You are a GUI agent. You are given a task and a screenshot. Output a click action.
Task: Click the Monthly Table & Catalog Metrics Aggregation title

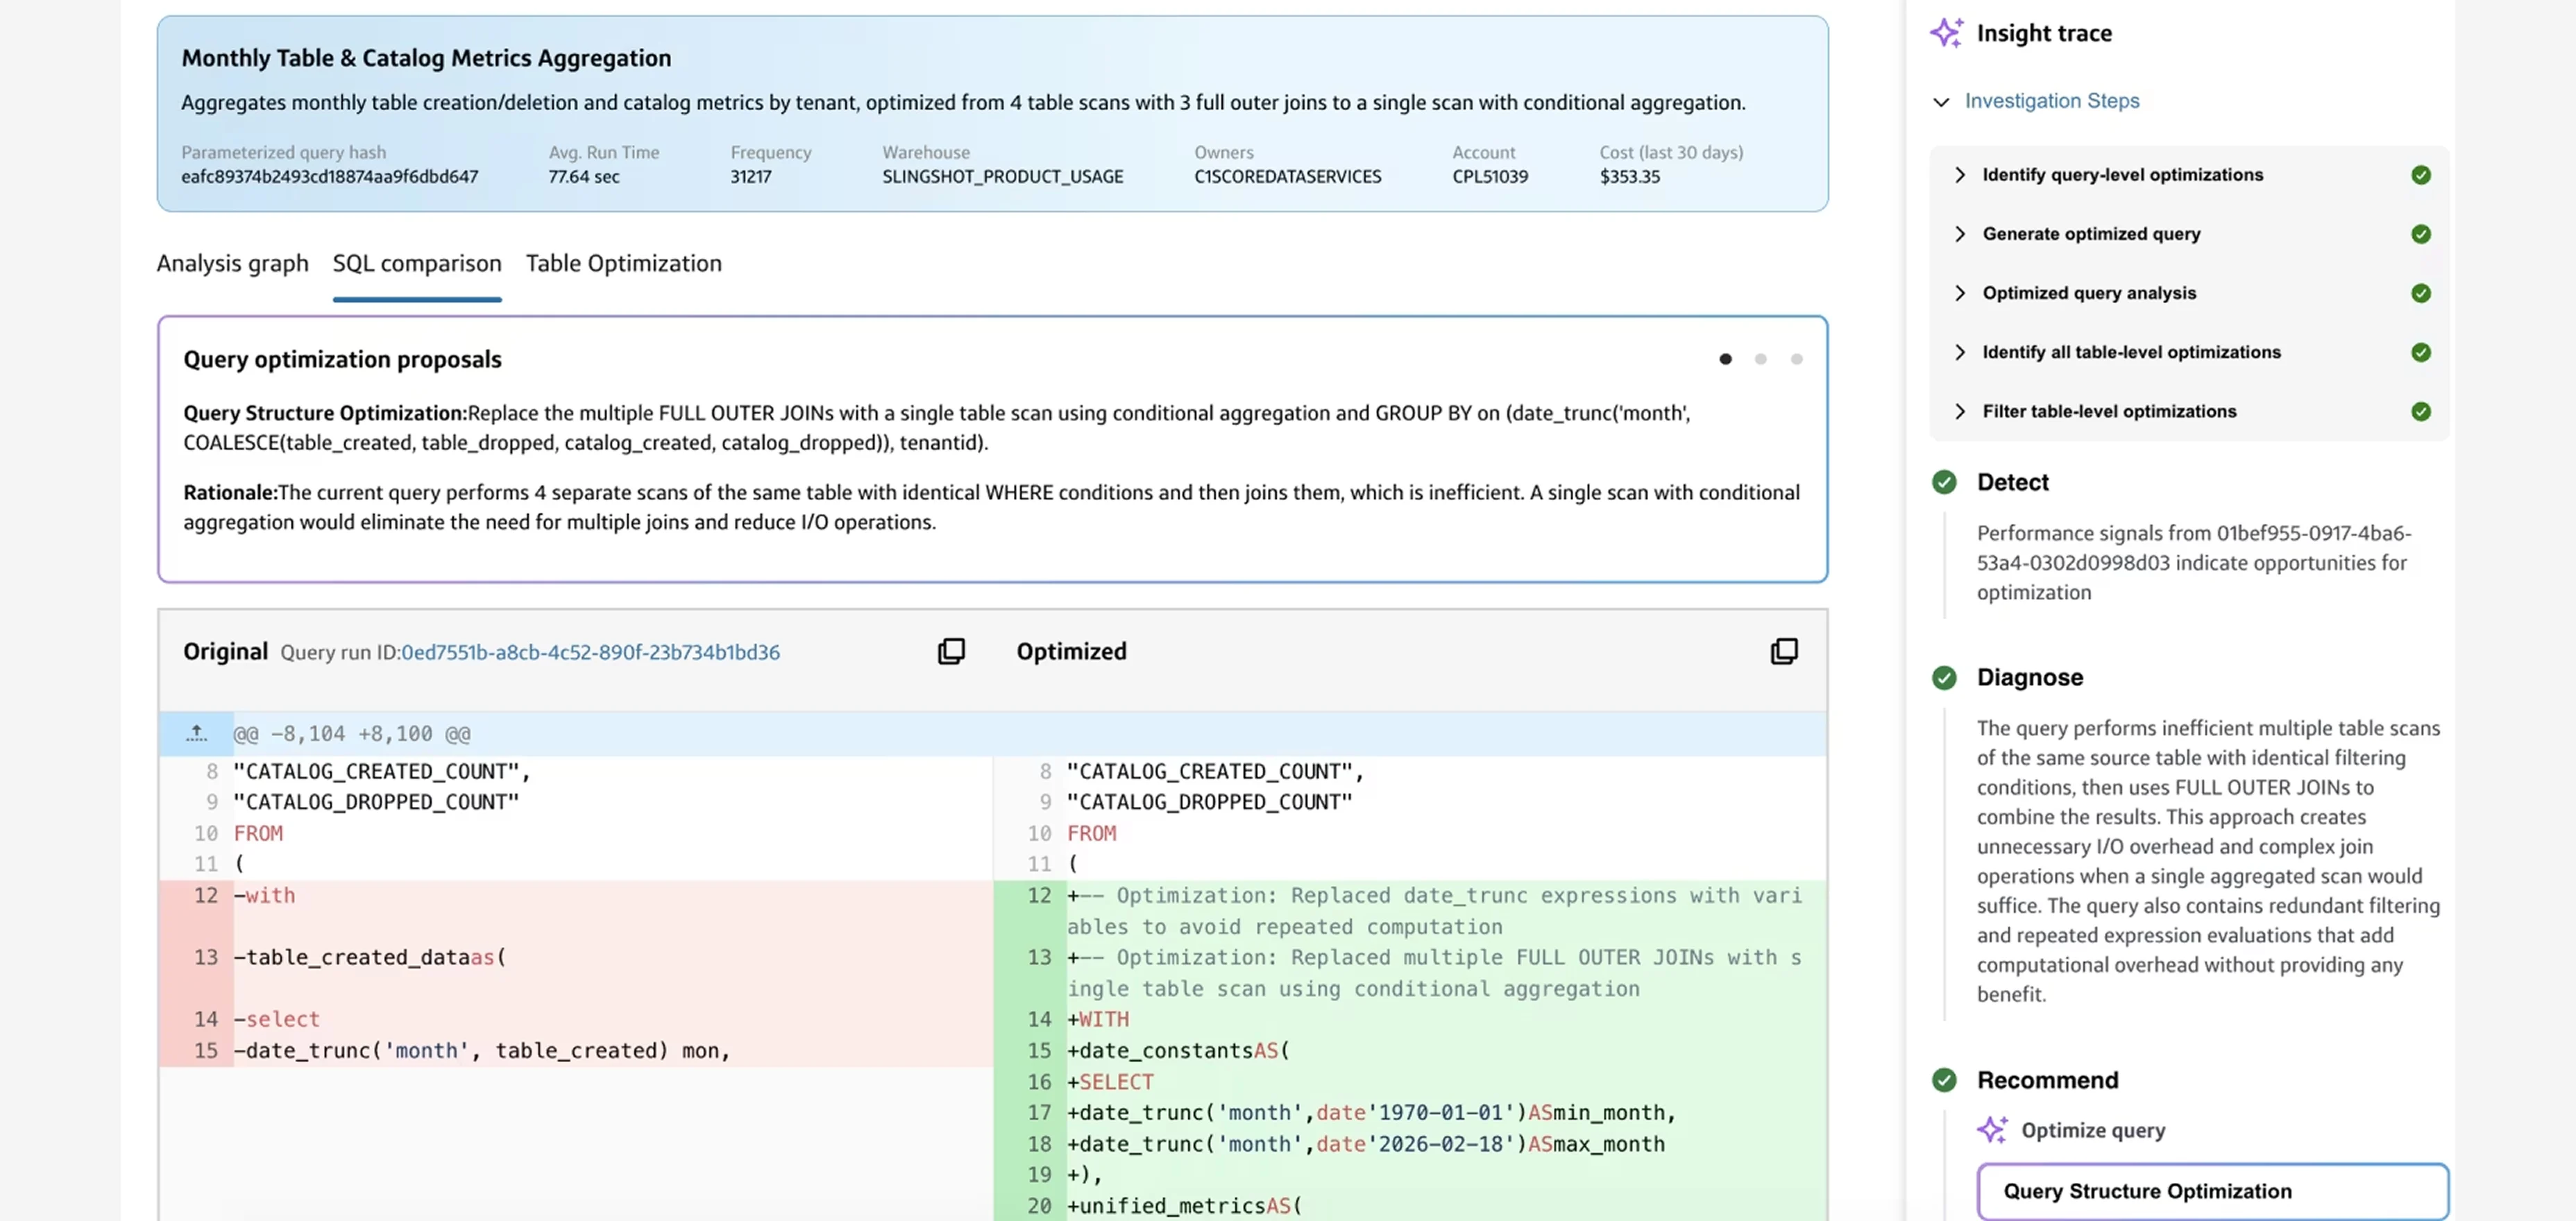tap(426, 58)
